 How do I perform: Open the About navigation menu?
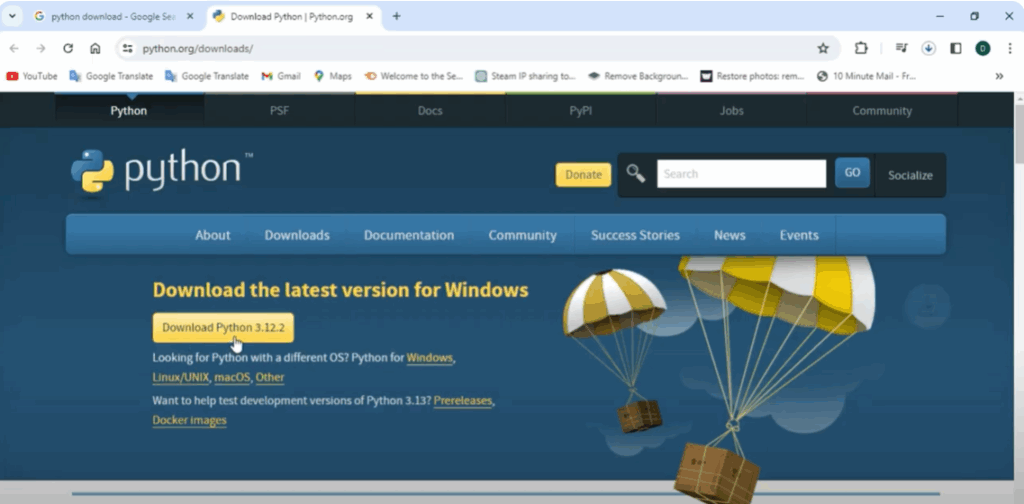[213, 235]
